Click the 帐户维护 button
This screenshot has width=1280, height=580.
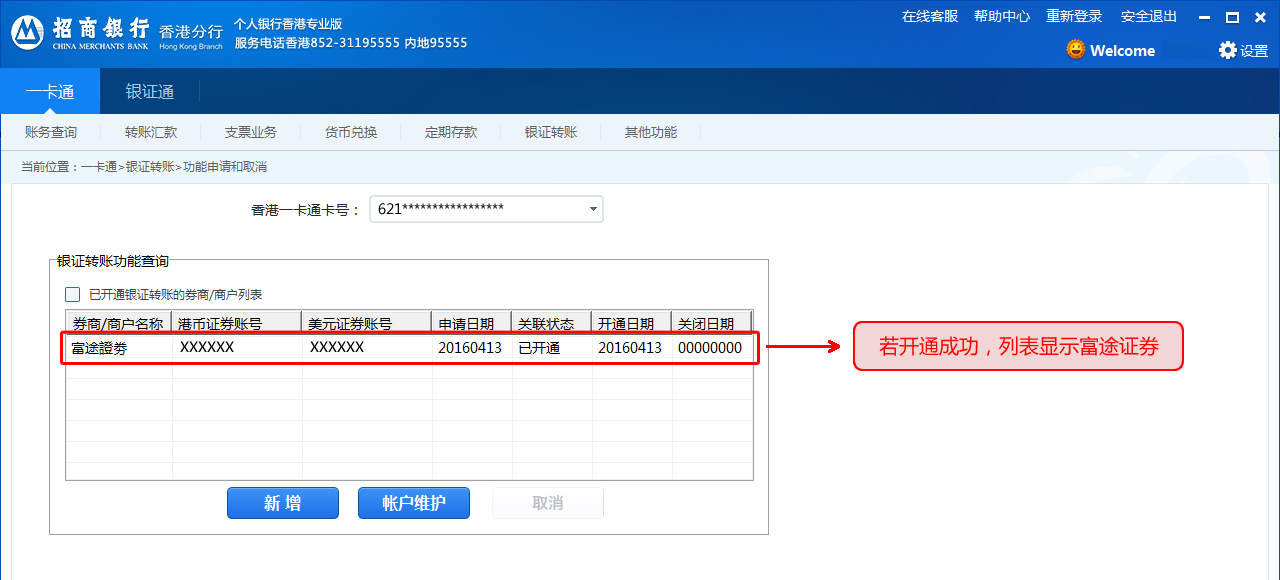coord(414,503)
